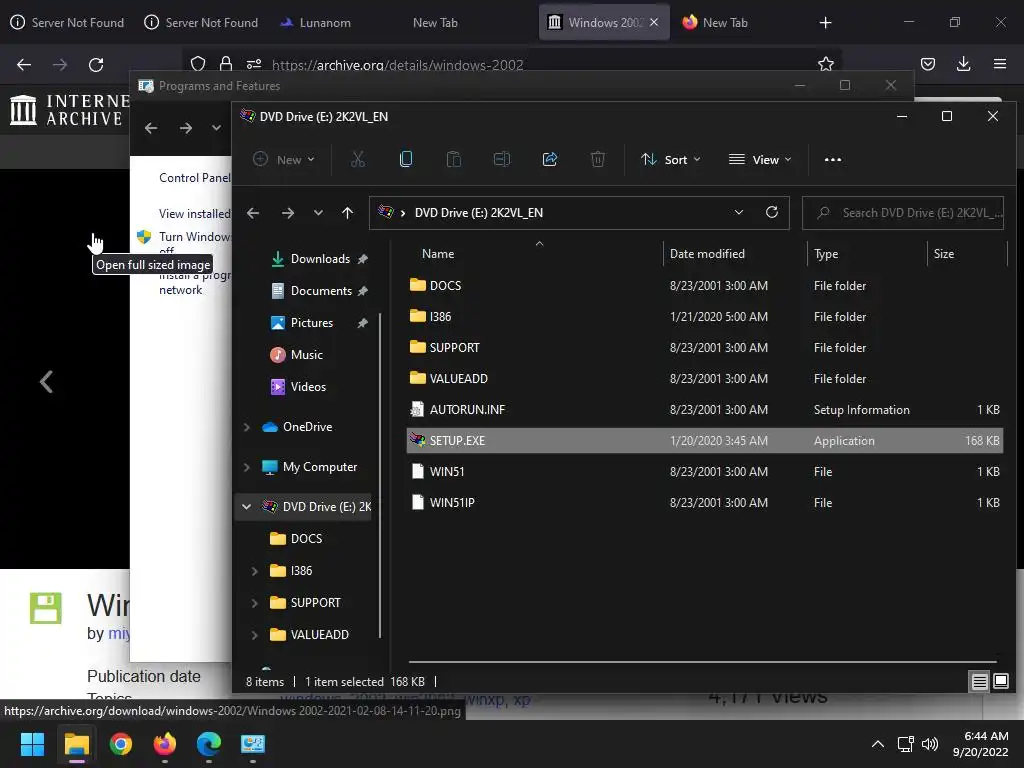Open the View dropdown menu
This screenshot has width=1024, height=768.
[x=760, y=159]
